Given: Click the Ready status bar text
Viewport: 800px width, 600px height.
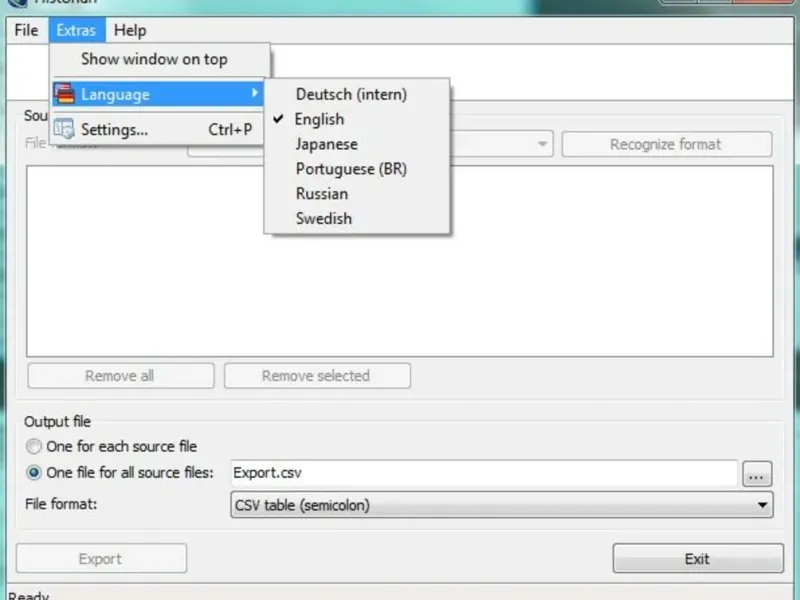Looking at the screenshot, I should pyautogui.click(x=29, y=595).
